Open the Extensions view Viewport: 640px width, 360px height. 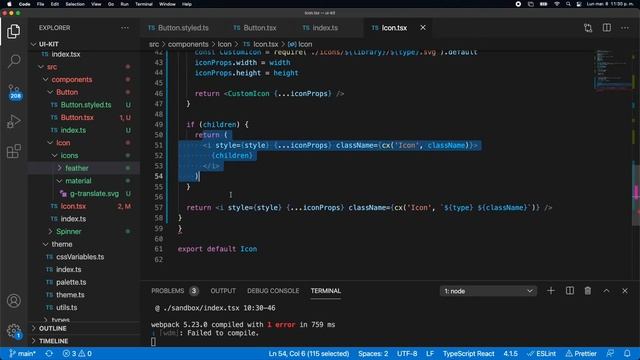pyautogui.click(x=13, y=151)
